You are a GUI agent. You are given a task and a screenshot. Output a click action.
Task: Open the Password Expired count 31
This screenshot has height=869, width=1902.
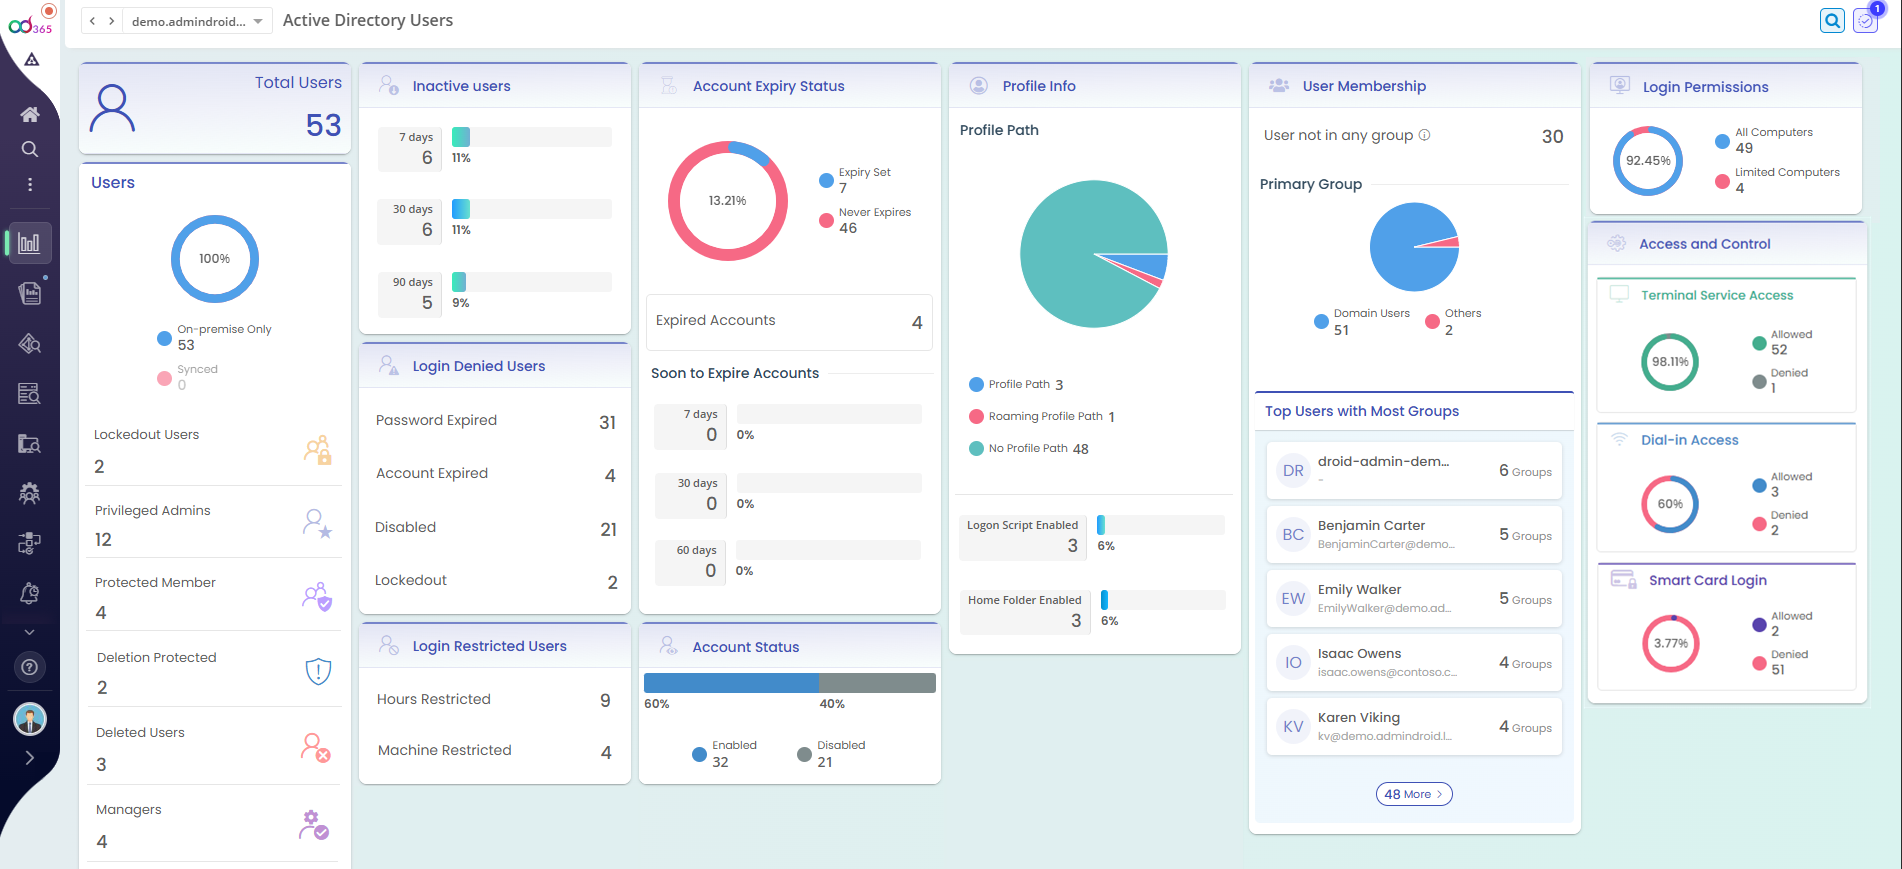(x=607, y=423)
